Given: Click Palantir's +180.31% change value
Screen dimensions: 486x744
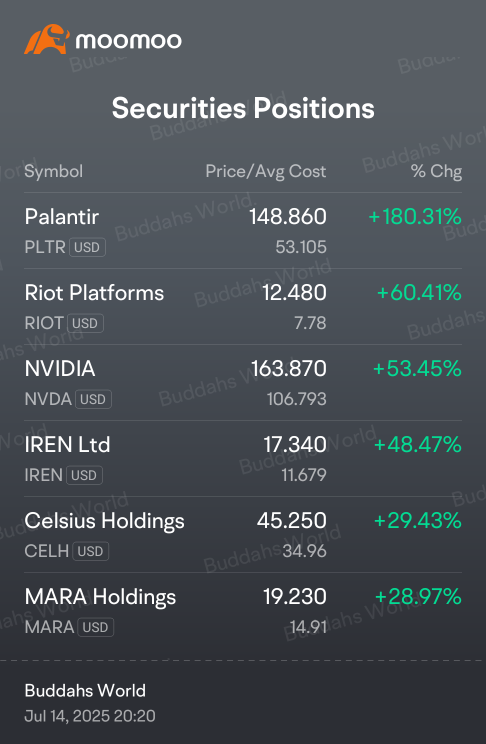Looking at the screenshot, I should click(415, 217).
